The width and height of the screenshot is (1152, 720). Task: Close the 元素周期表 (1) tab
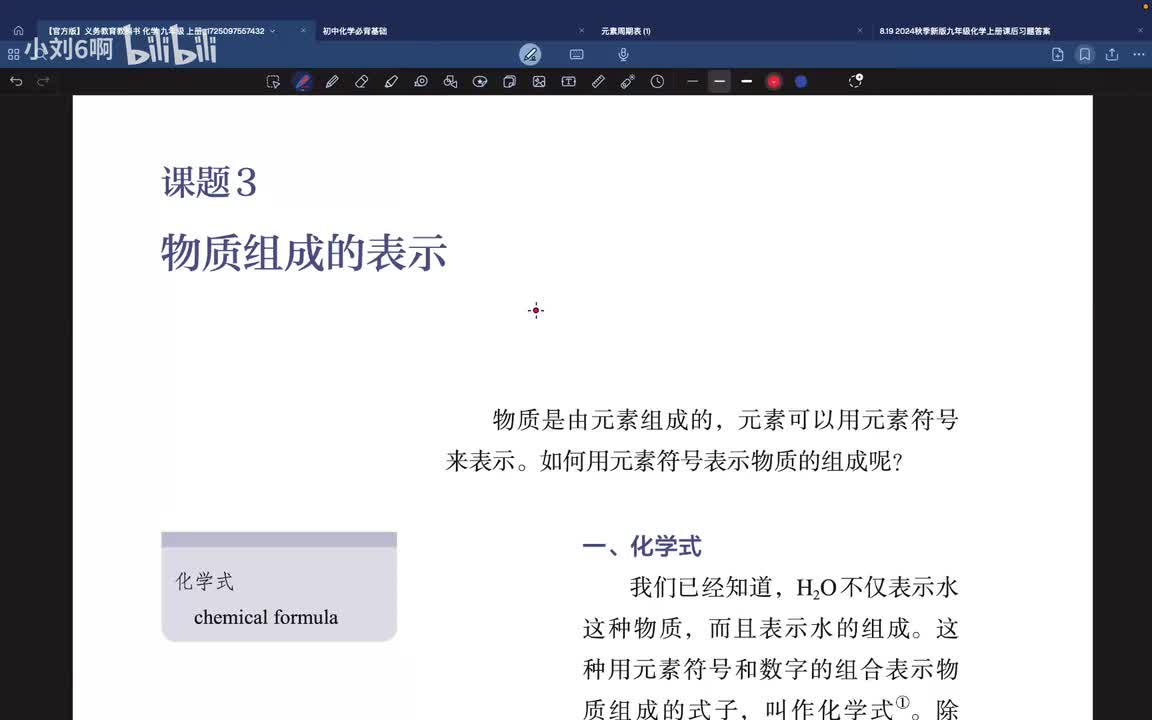(860, 31)
